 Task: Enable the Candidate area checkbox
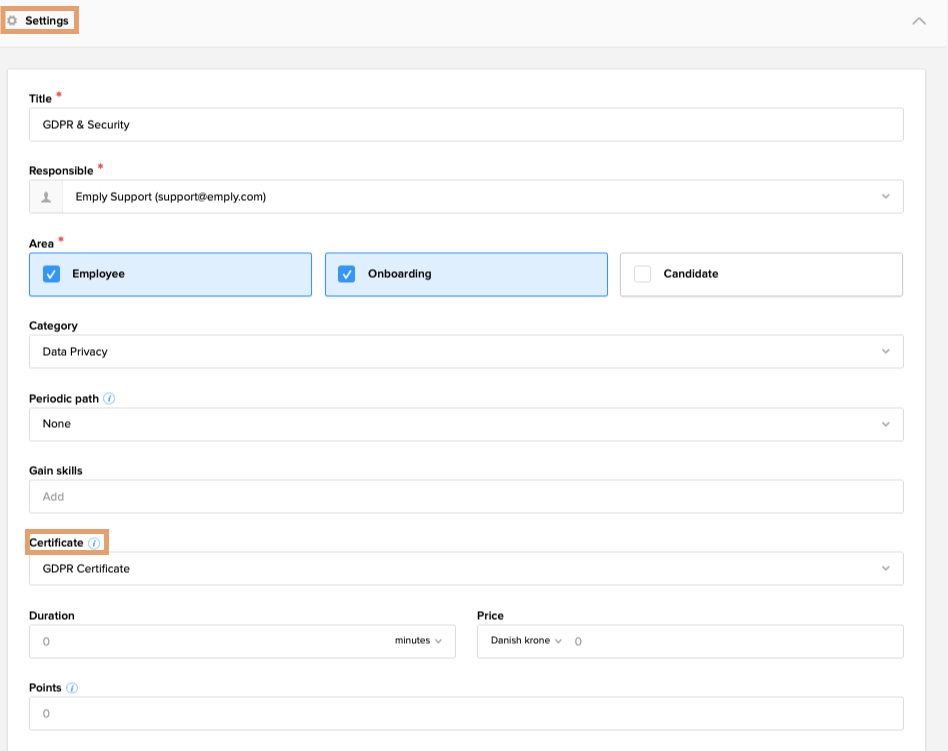point(642,274)
